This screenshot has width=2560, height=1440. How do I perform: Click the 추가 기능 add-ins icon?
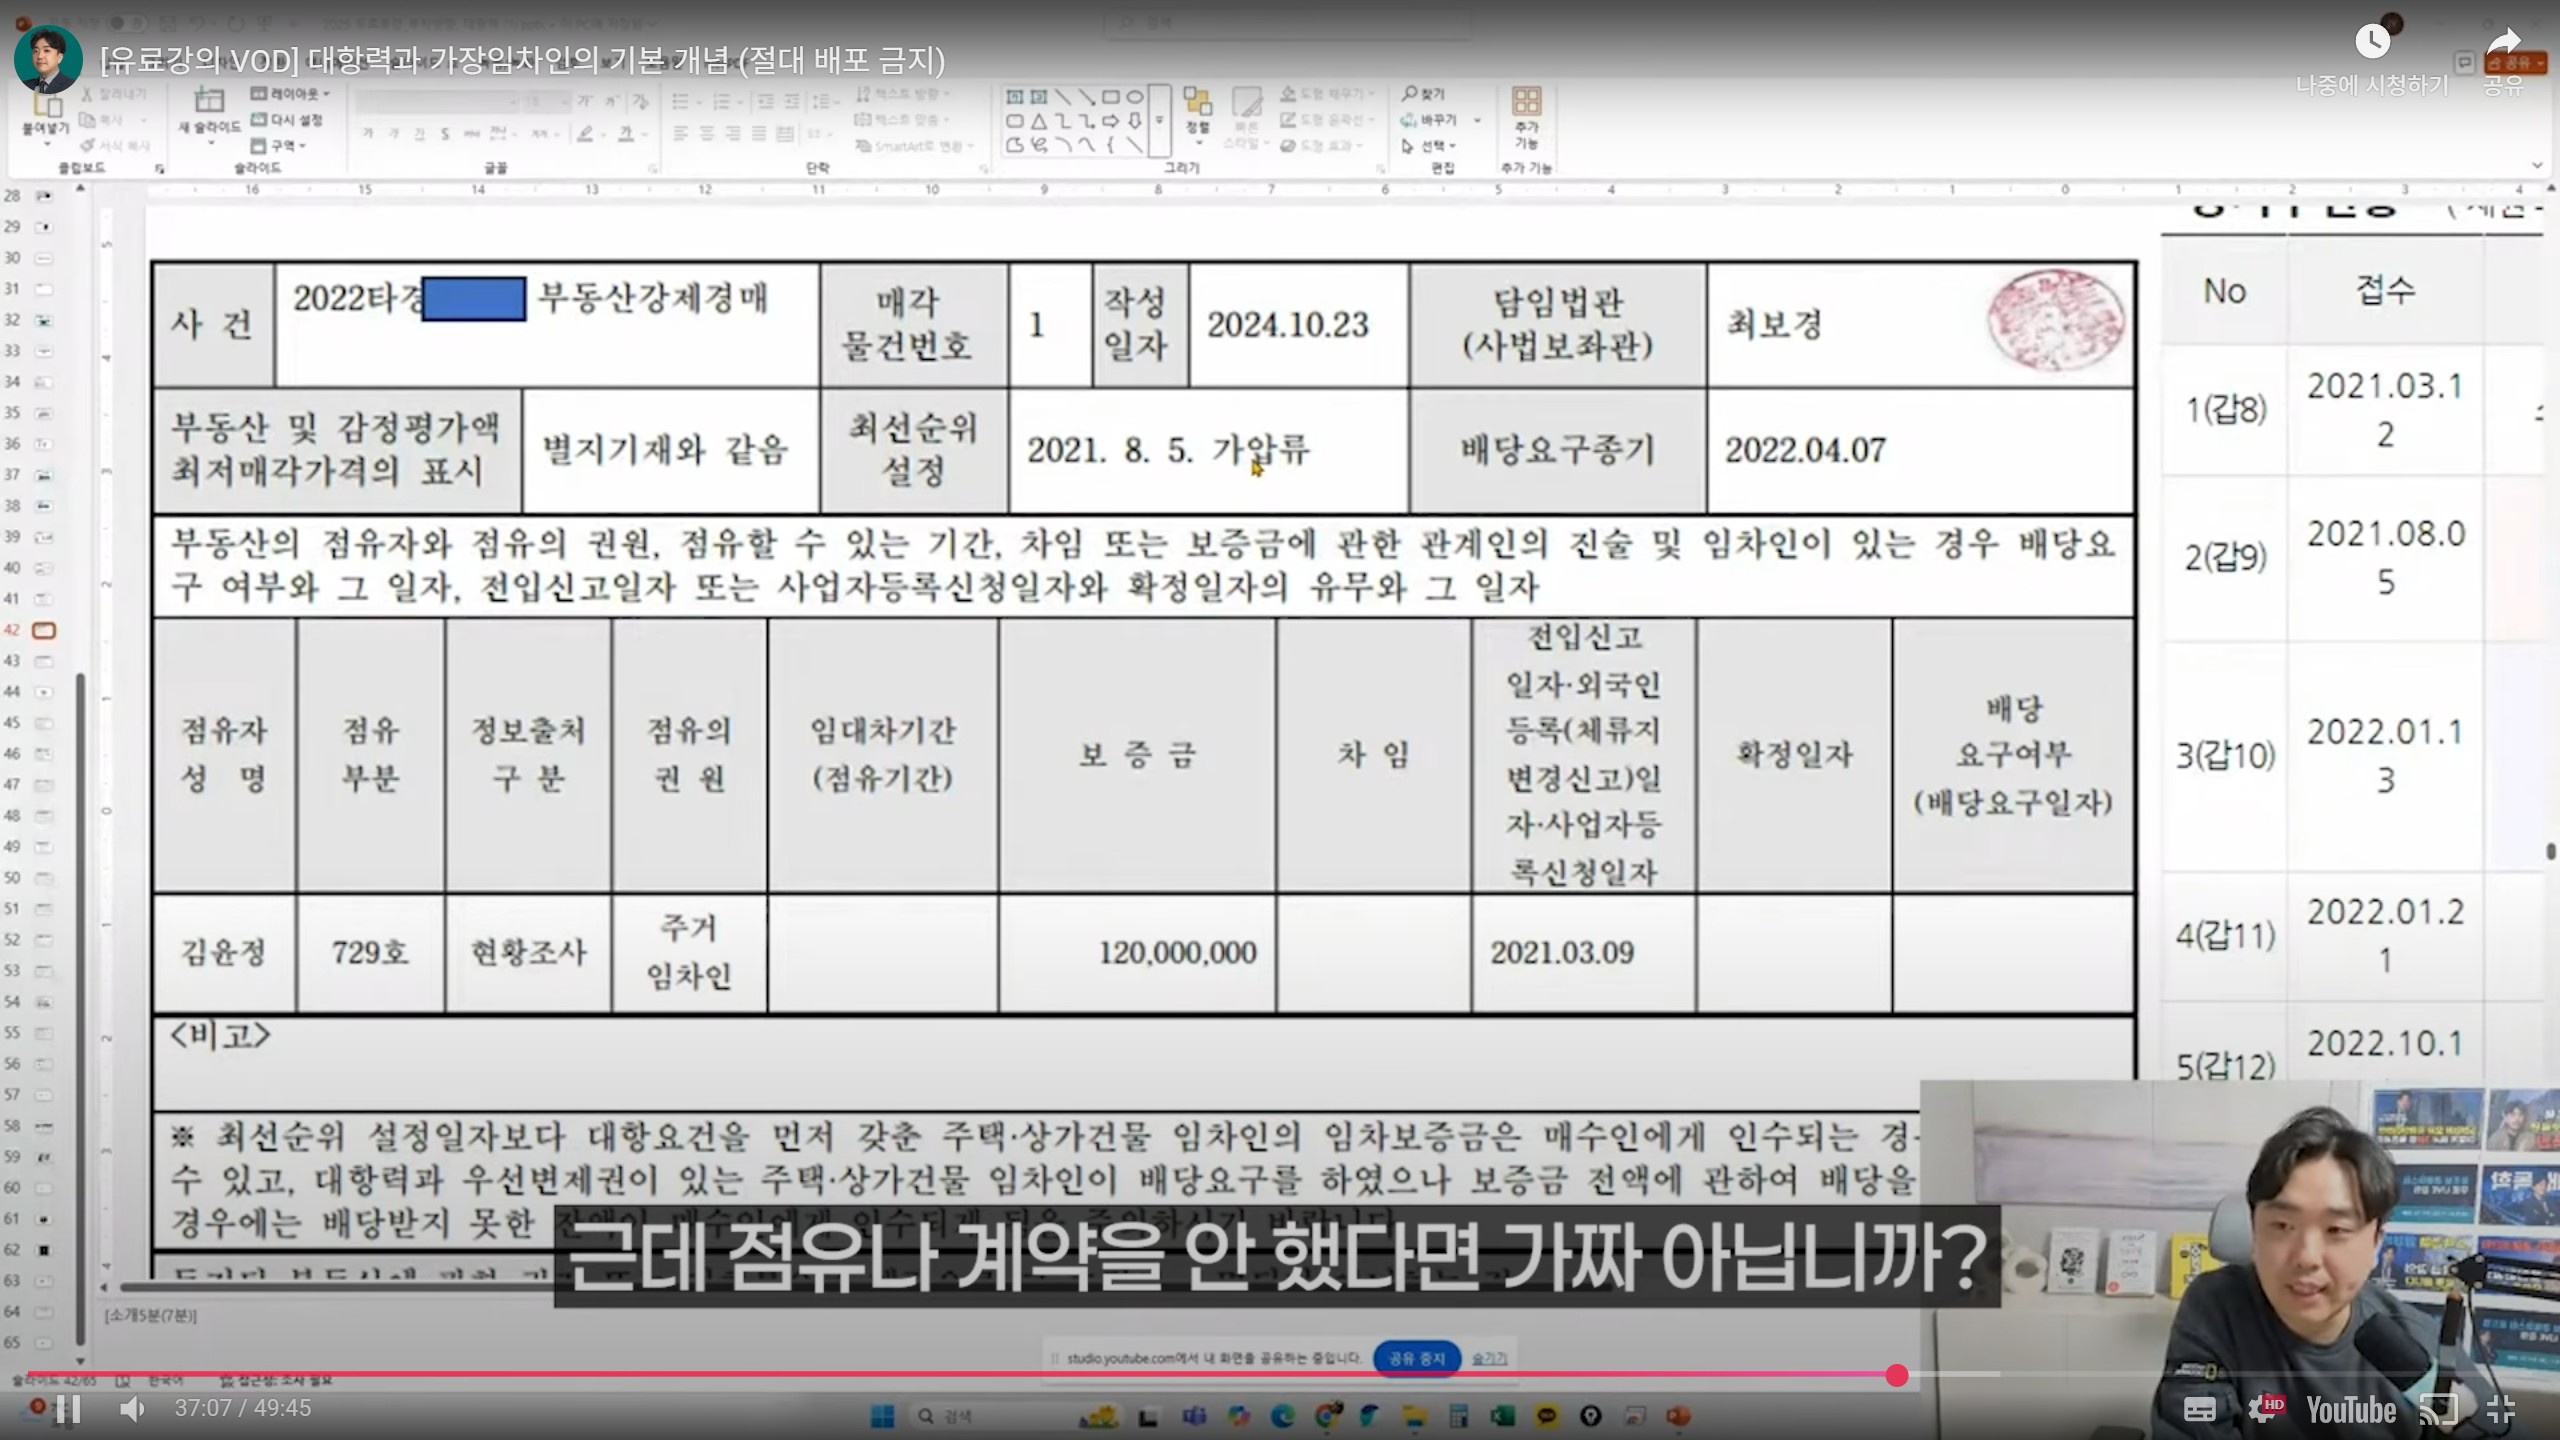coord(1526,102)
